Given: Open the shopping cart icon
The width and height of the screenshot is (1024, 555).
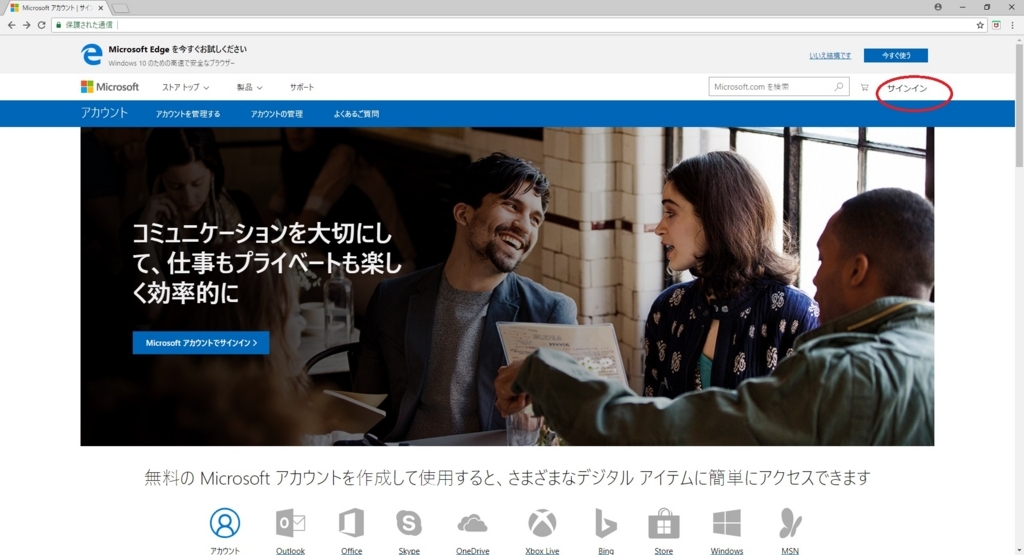Looking at the screenshot, I should tap(864, 87).
